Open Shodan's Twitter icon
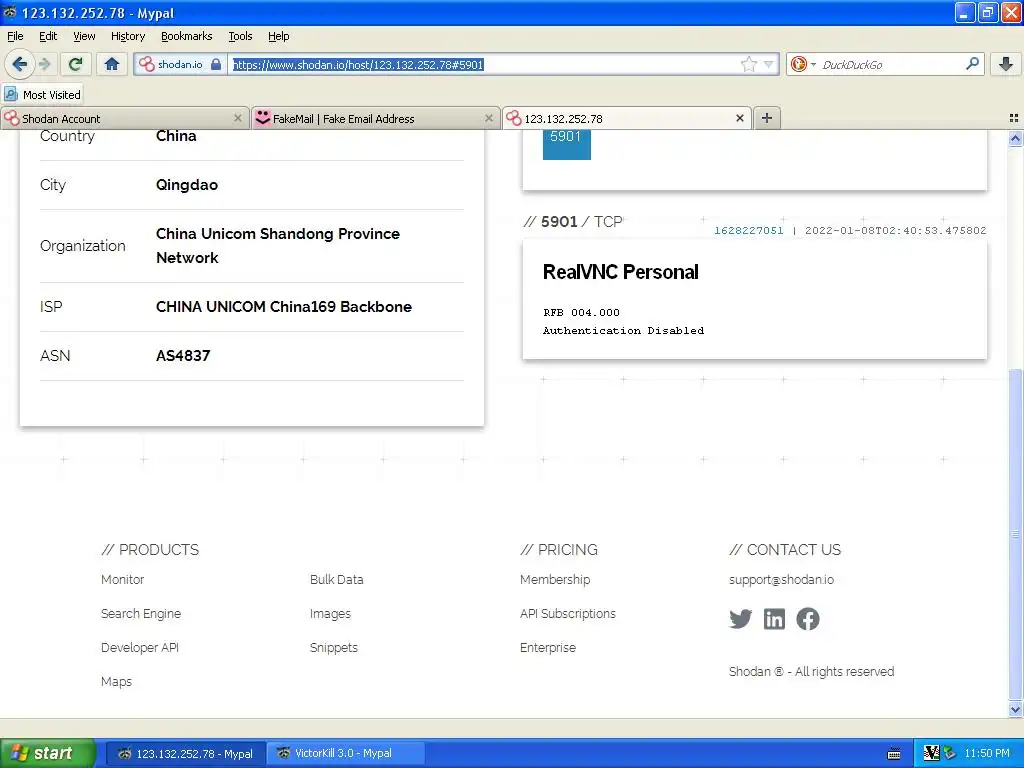Screen dimensions: 1024x768 pyautogui.click(x=741, y=618)
